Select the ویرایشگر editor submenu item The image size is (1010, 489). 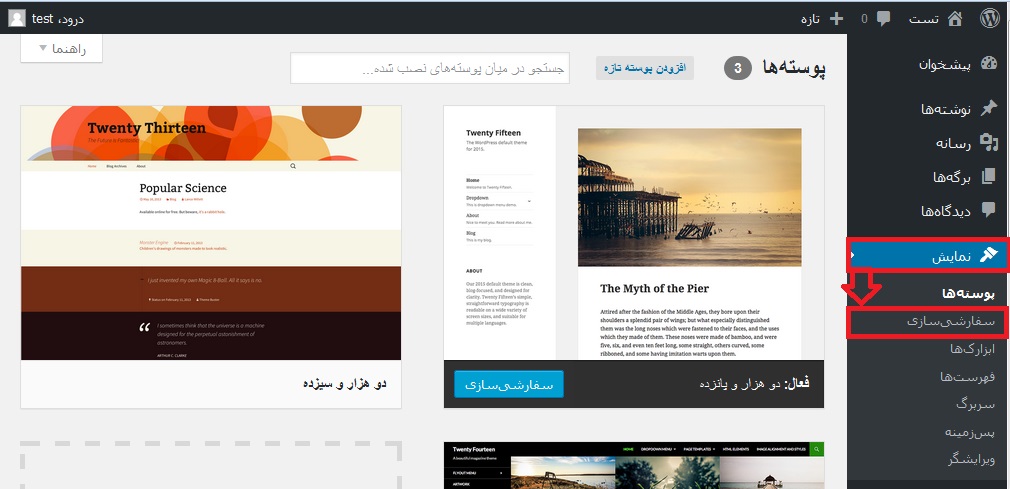971,459
